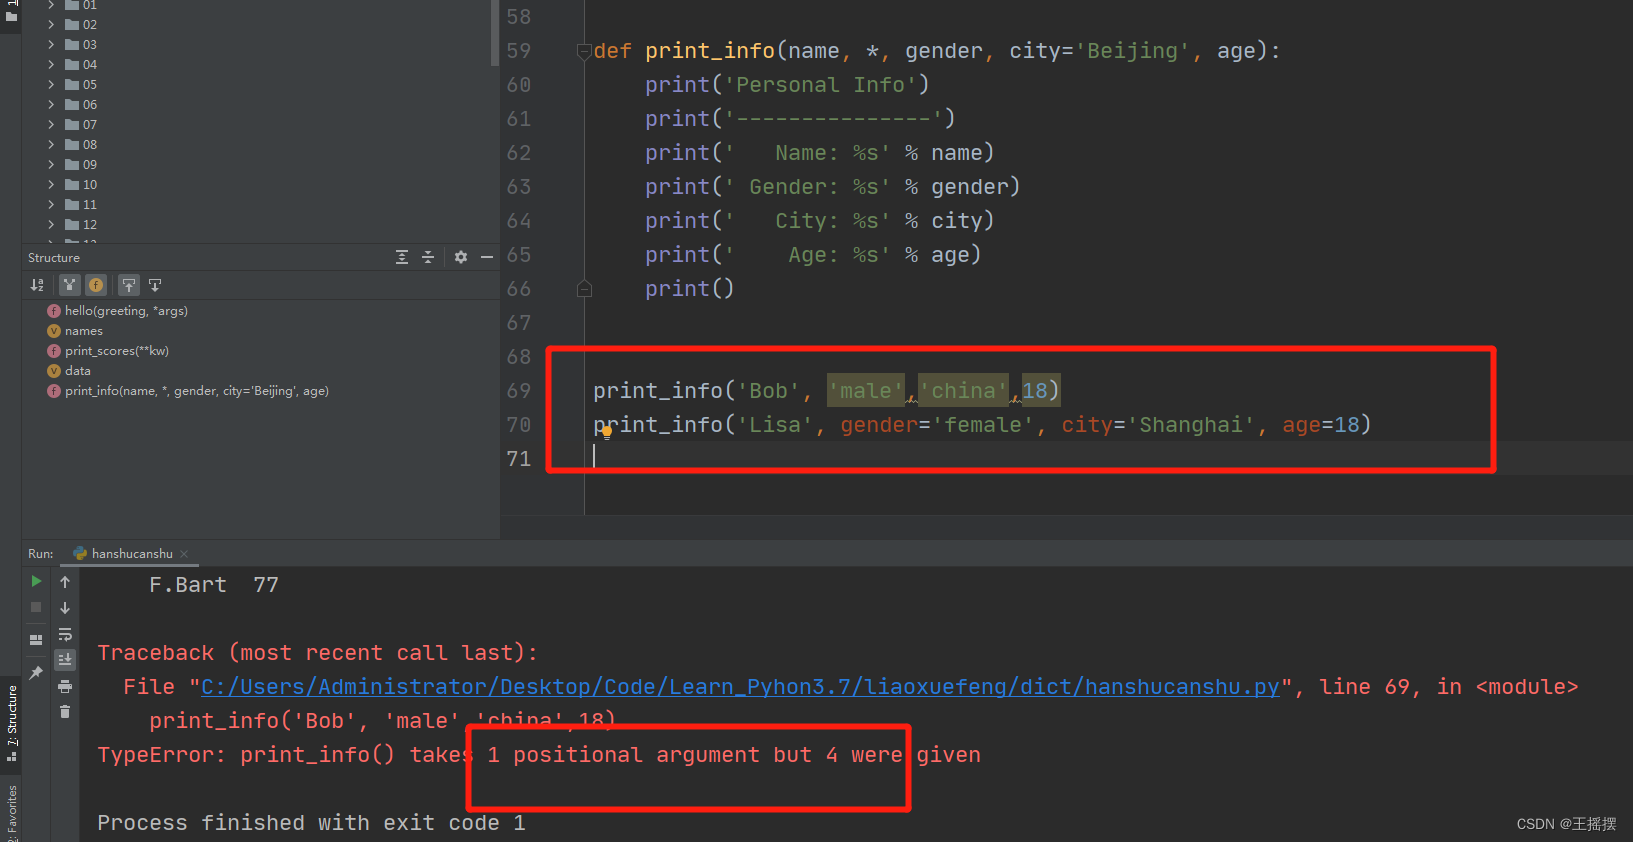Click Print icon in Run console

point(65,686)
